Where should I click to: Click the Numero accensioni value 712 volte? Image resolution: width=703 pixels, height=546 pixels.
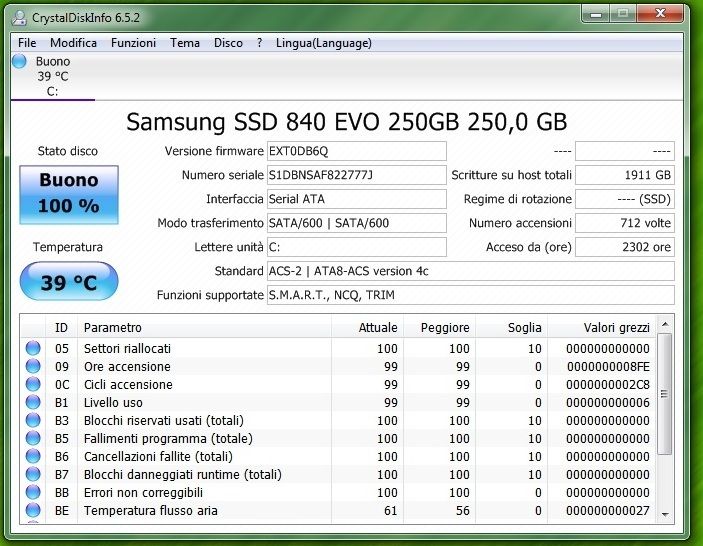pyautogui.click(x=625, y=223)
